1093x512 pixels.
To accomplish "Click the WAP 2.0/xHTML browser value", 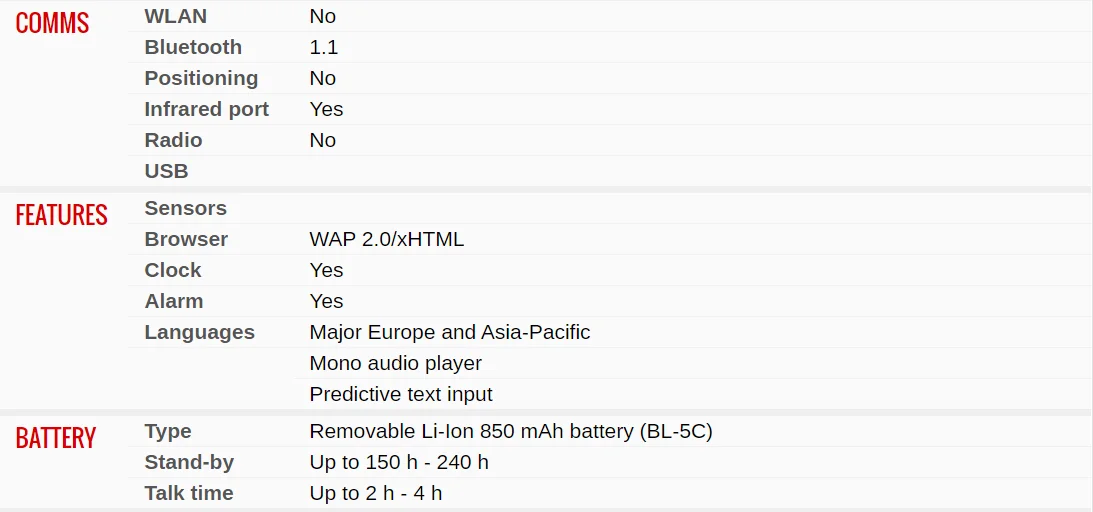I will click(x=386, y=239).
